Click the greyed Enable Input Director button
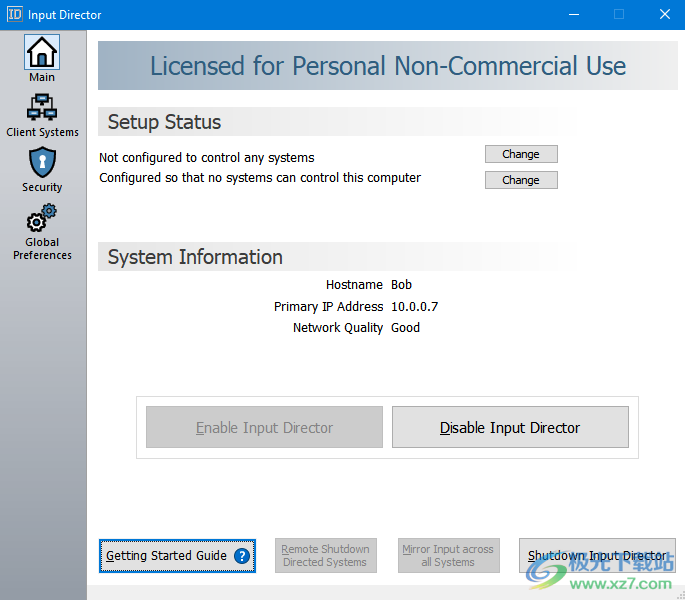 pyautogui.click(x=264, y=427)
